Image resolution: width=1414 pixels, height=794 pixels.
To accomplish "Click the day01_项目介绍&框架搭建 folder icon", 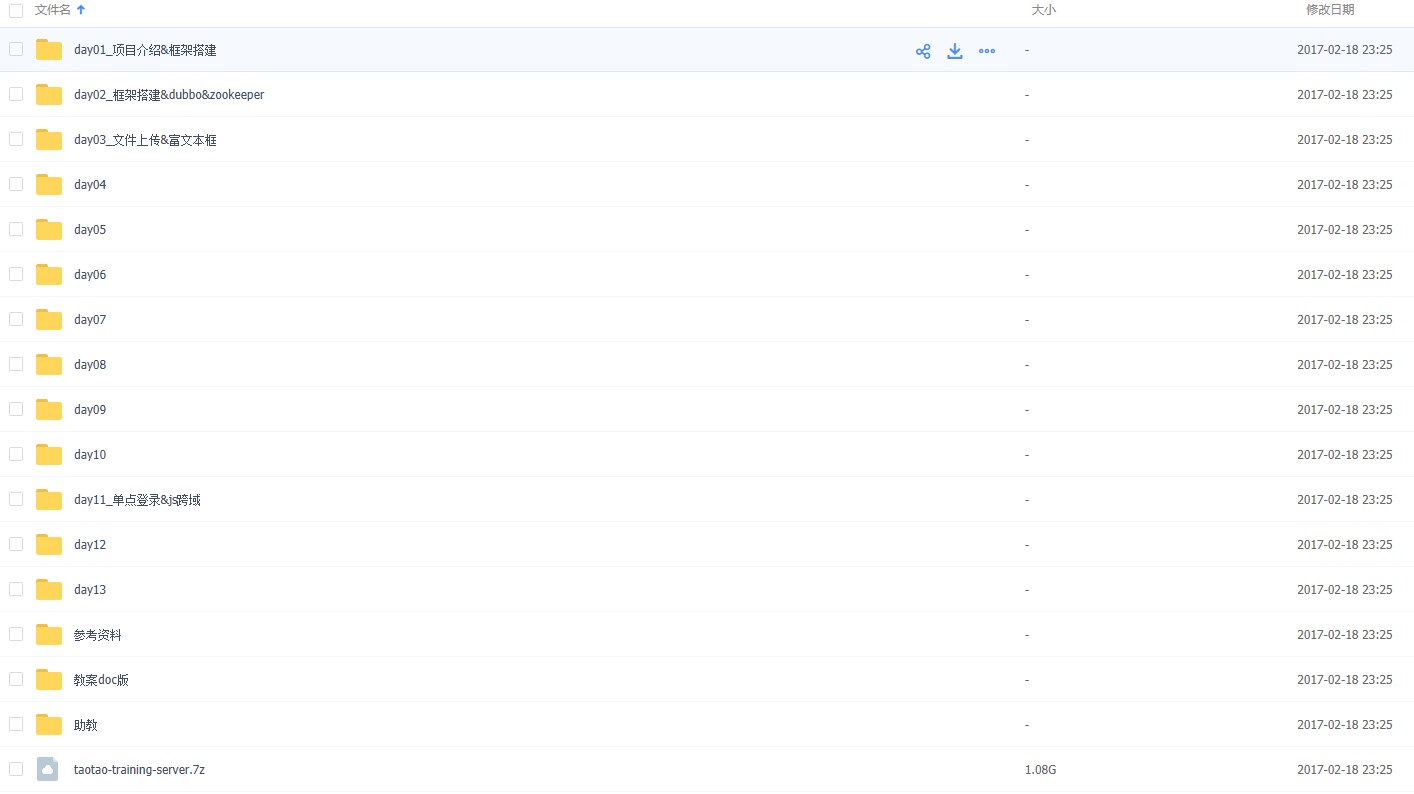I will [x=49, y=50].
